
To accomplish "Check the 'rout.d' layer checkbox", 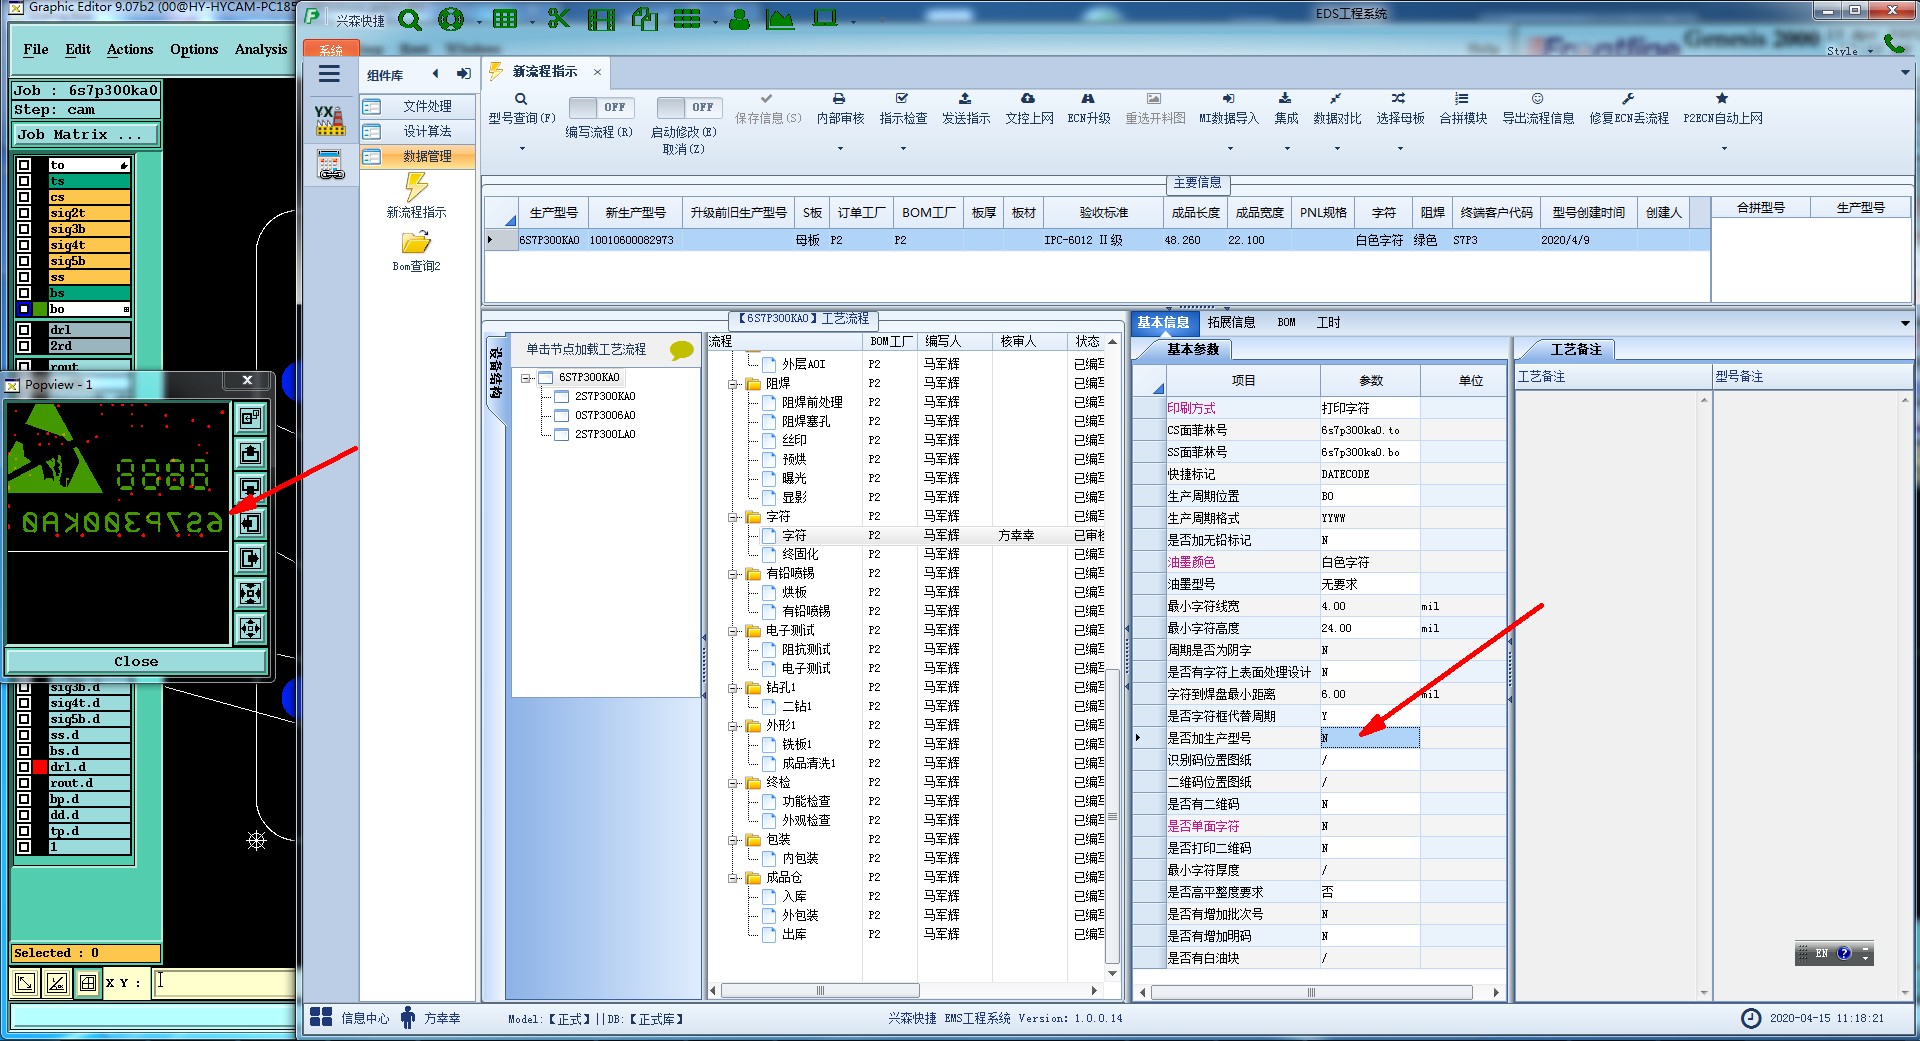I will [24, 783].
